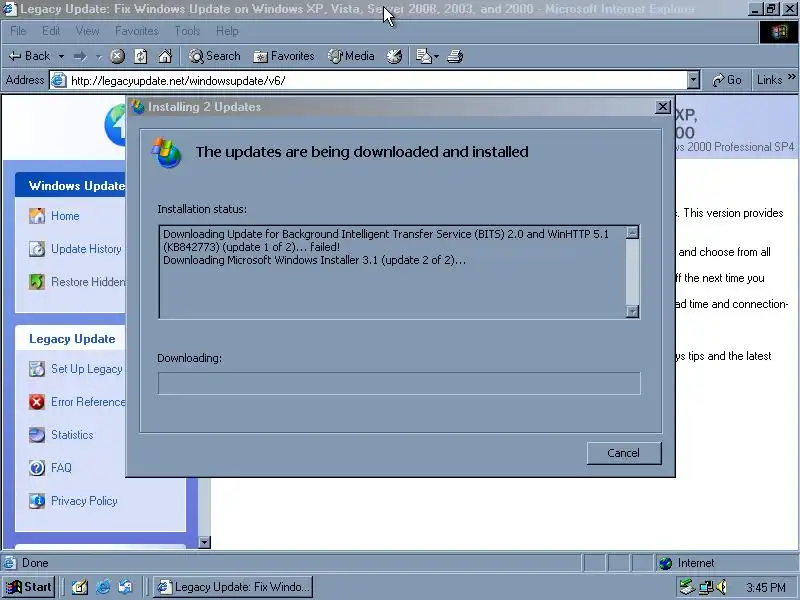Open the FAQ link
800x600 pixels.
tap(61, 468)
